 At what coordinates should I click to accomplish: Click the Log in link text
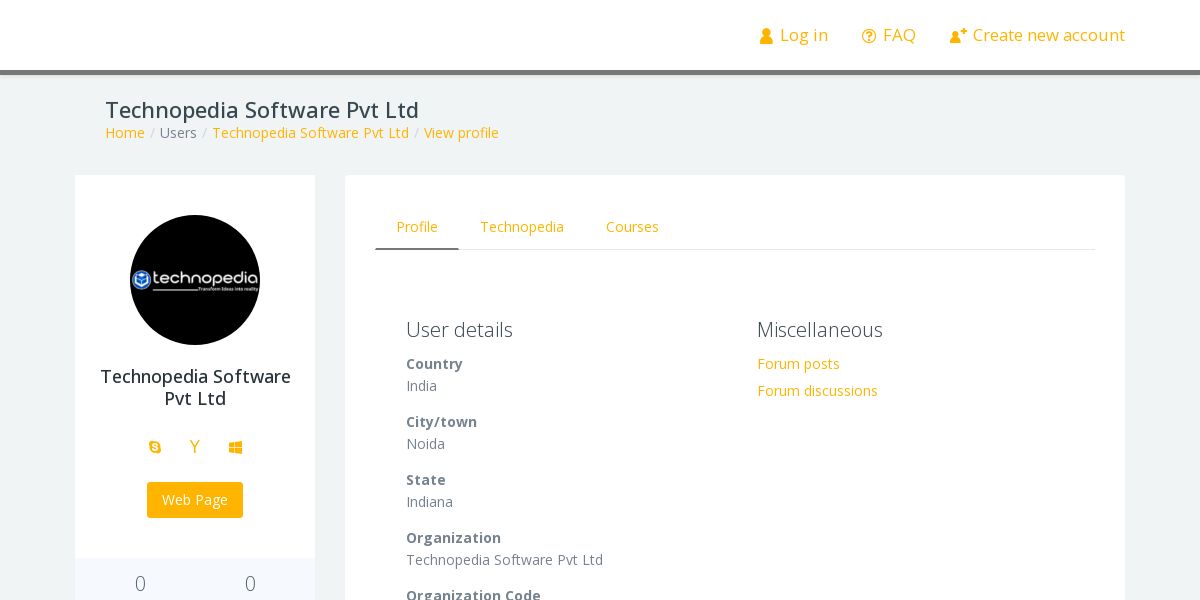click(804, 36)
